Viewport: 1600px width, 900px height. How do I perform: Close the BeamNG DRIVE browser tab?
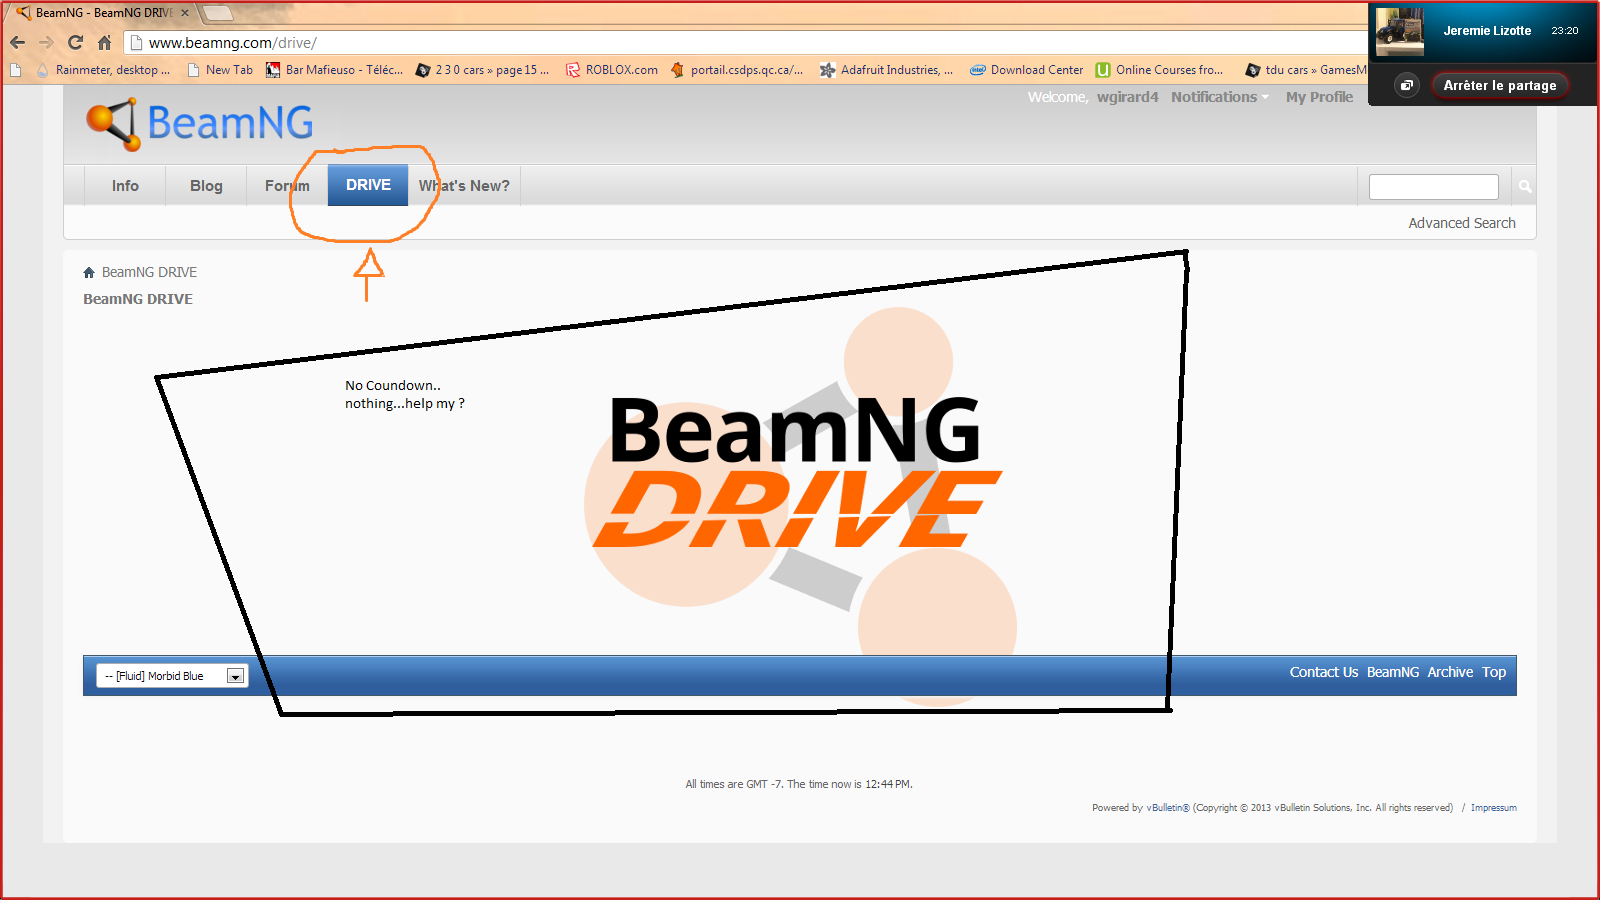tap(185, 13)
